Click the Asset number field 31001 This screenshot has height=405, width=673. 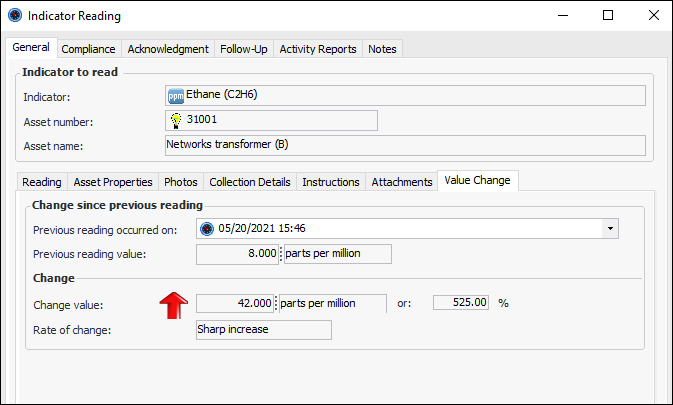(271, 120)
